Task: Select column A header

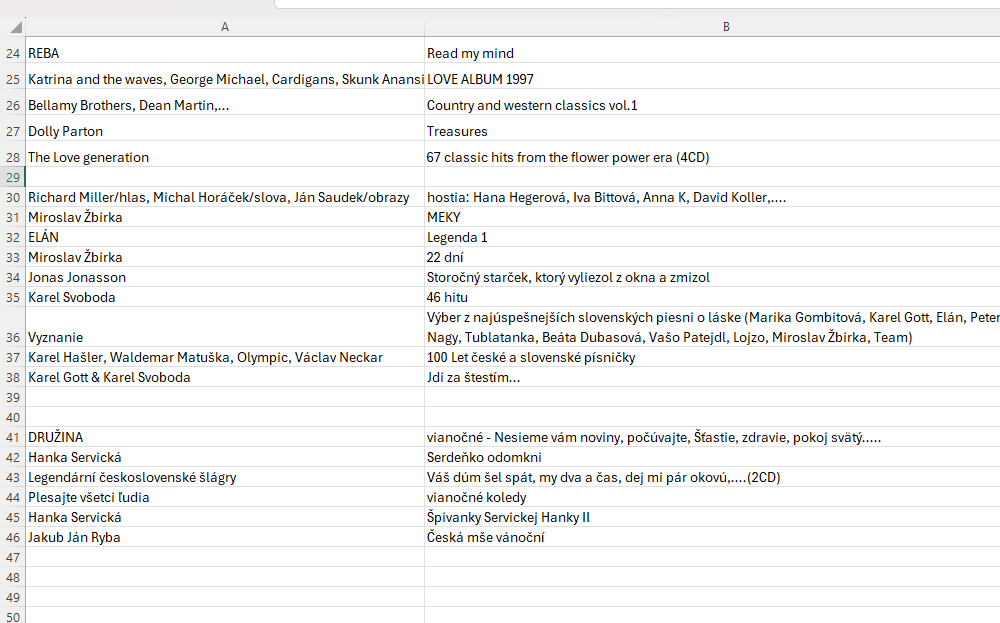Action: (225, 27)
